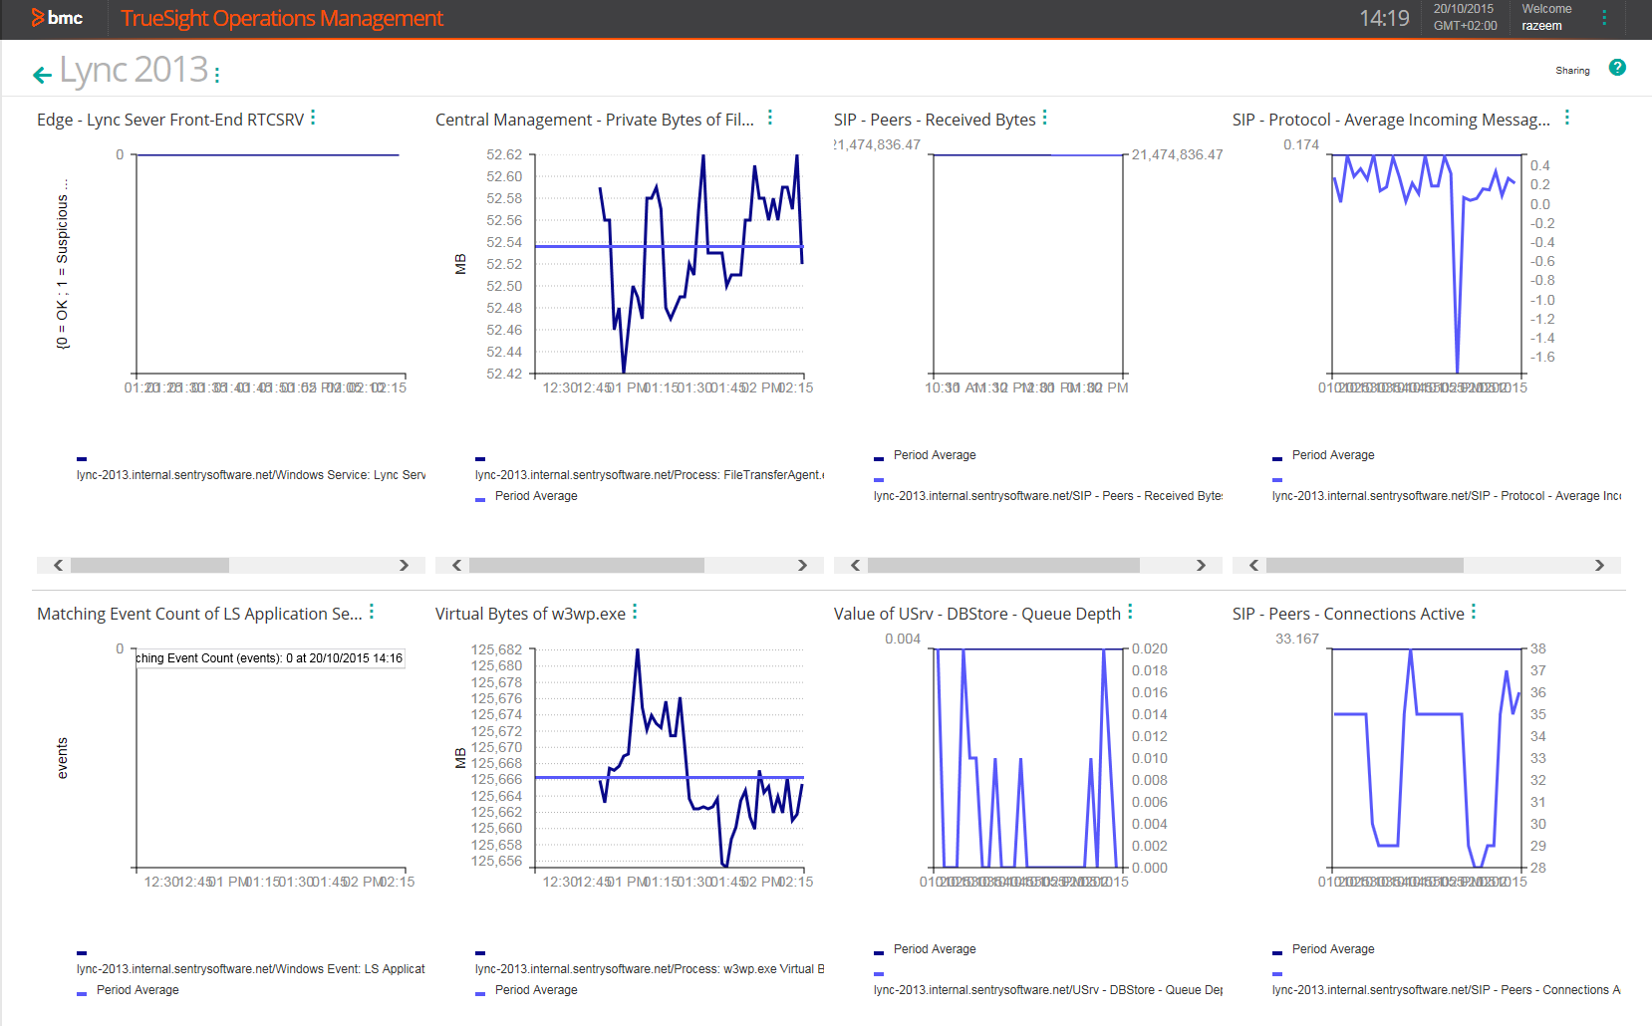1652x1026 pixels.
Task: Toggle Period Average legend in Virtual Bytes chart
Action: pos(535,990)
